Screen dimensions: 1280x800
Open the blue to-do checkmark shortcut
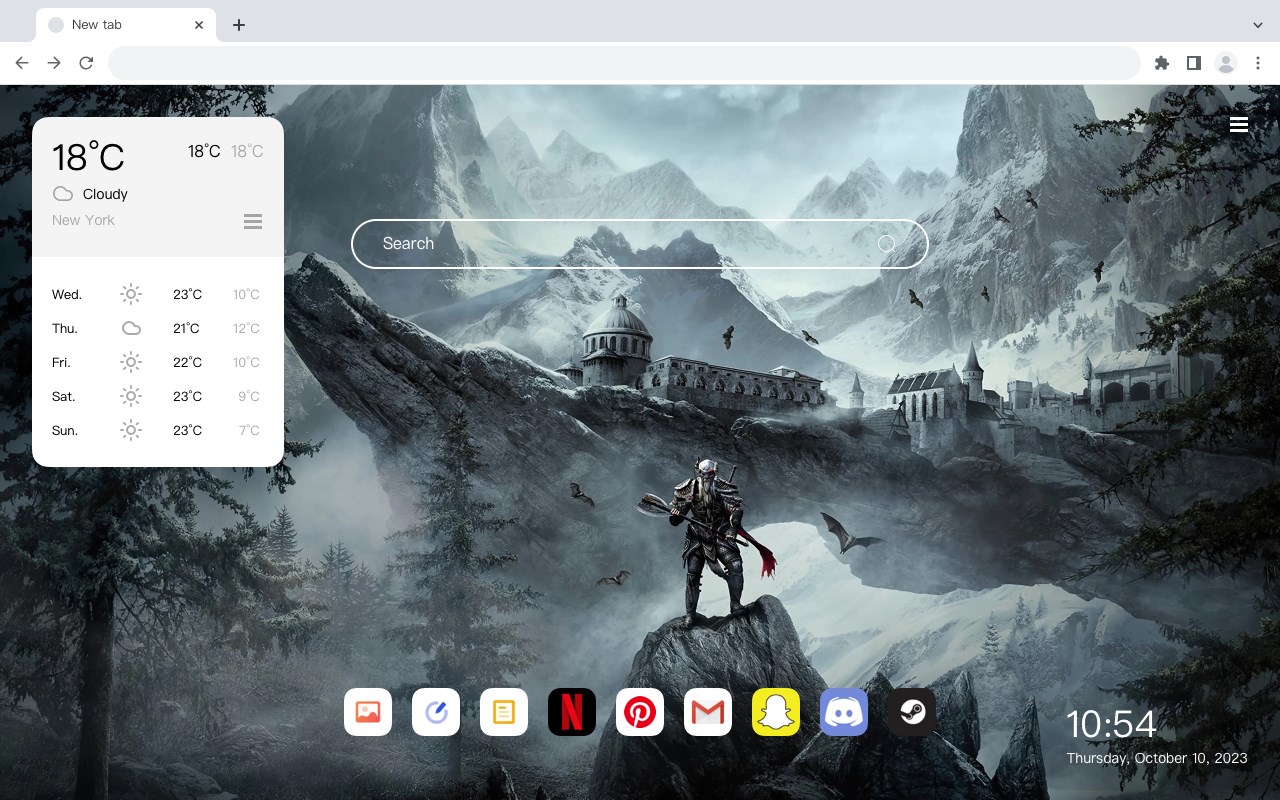[x=436, y=712]
